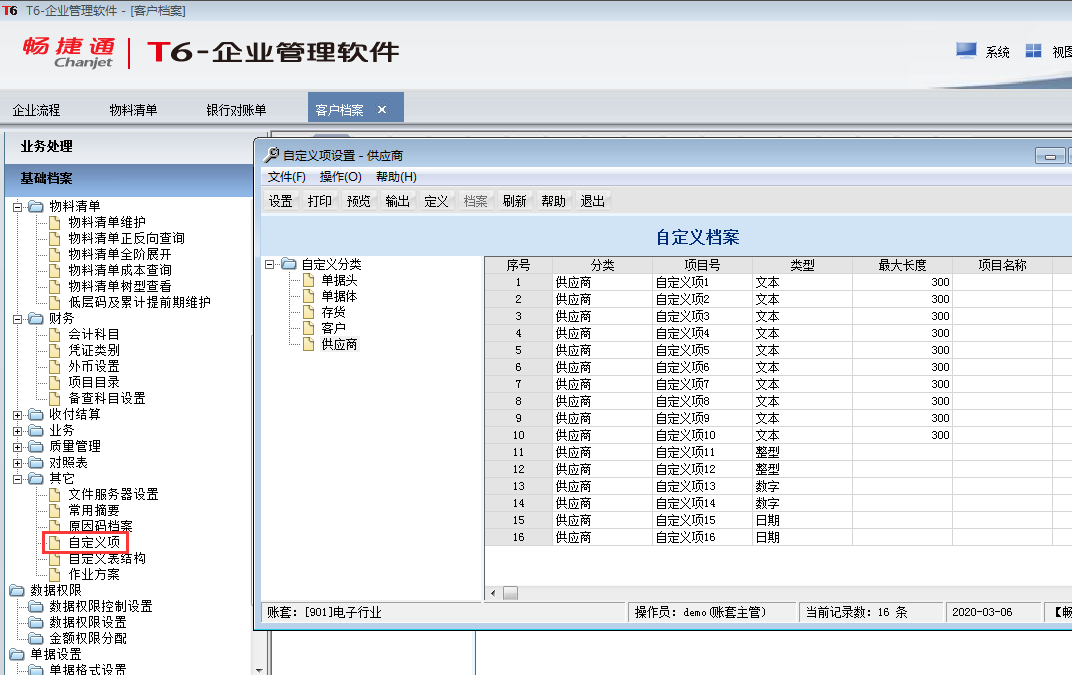This screenshot has height=675, width=1072.
Task: Close the 客户档案 tab
Action: click(382, 109)
